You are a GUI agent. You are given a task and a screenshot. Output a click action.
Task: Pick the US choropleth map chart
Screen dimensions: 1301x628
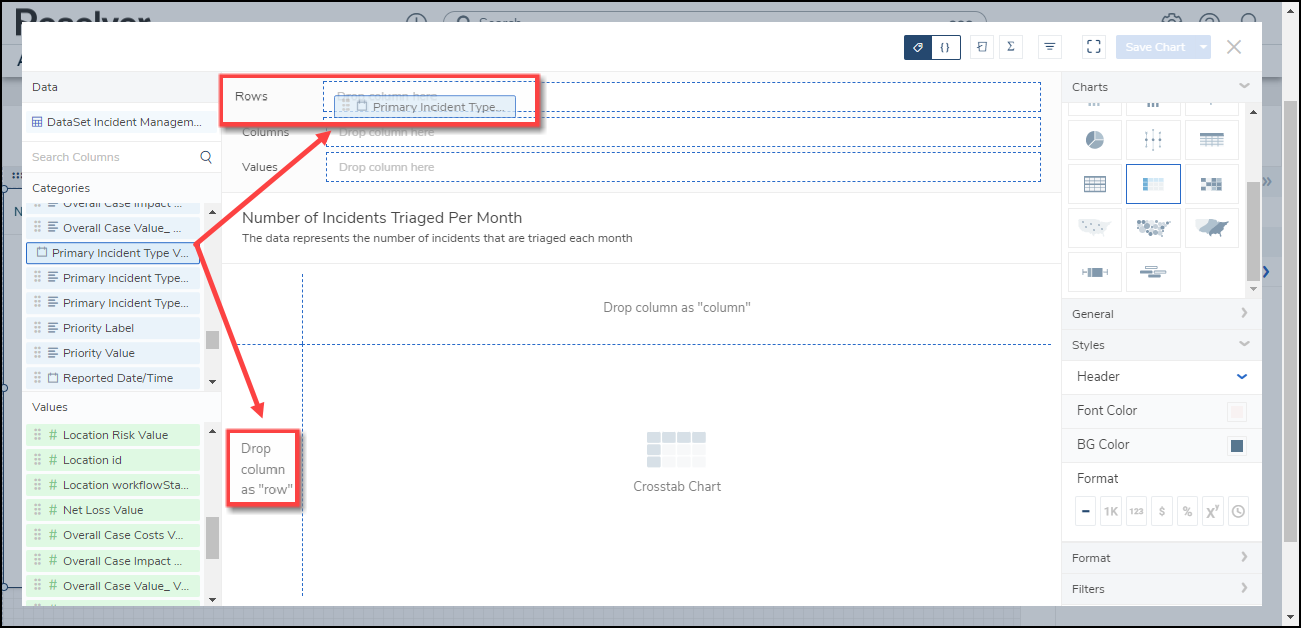tap(1211, 228)
